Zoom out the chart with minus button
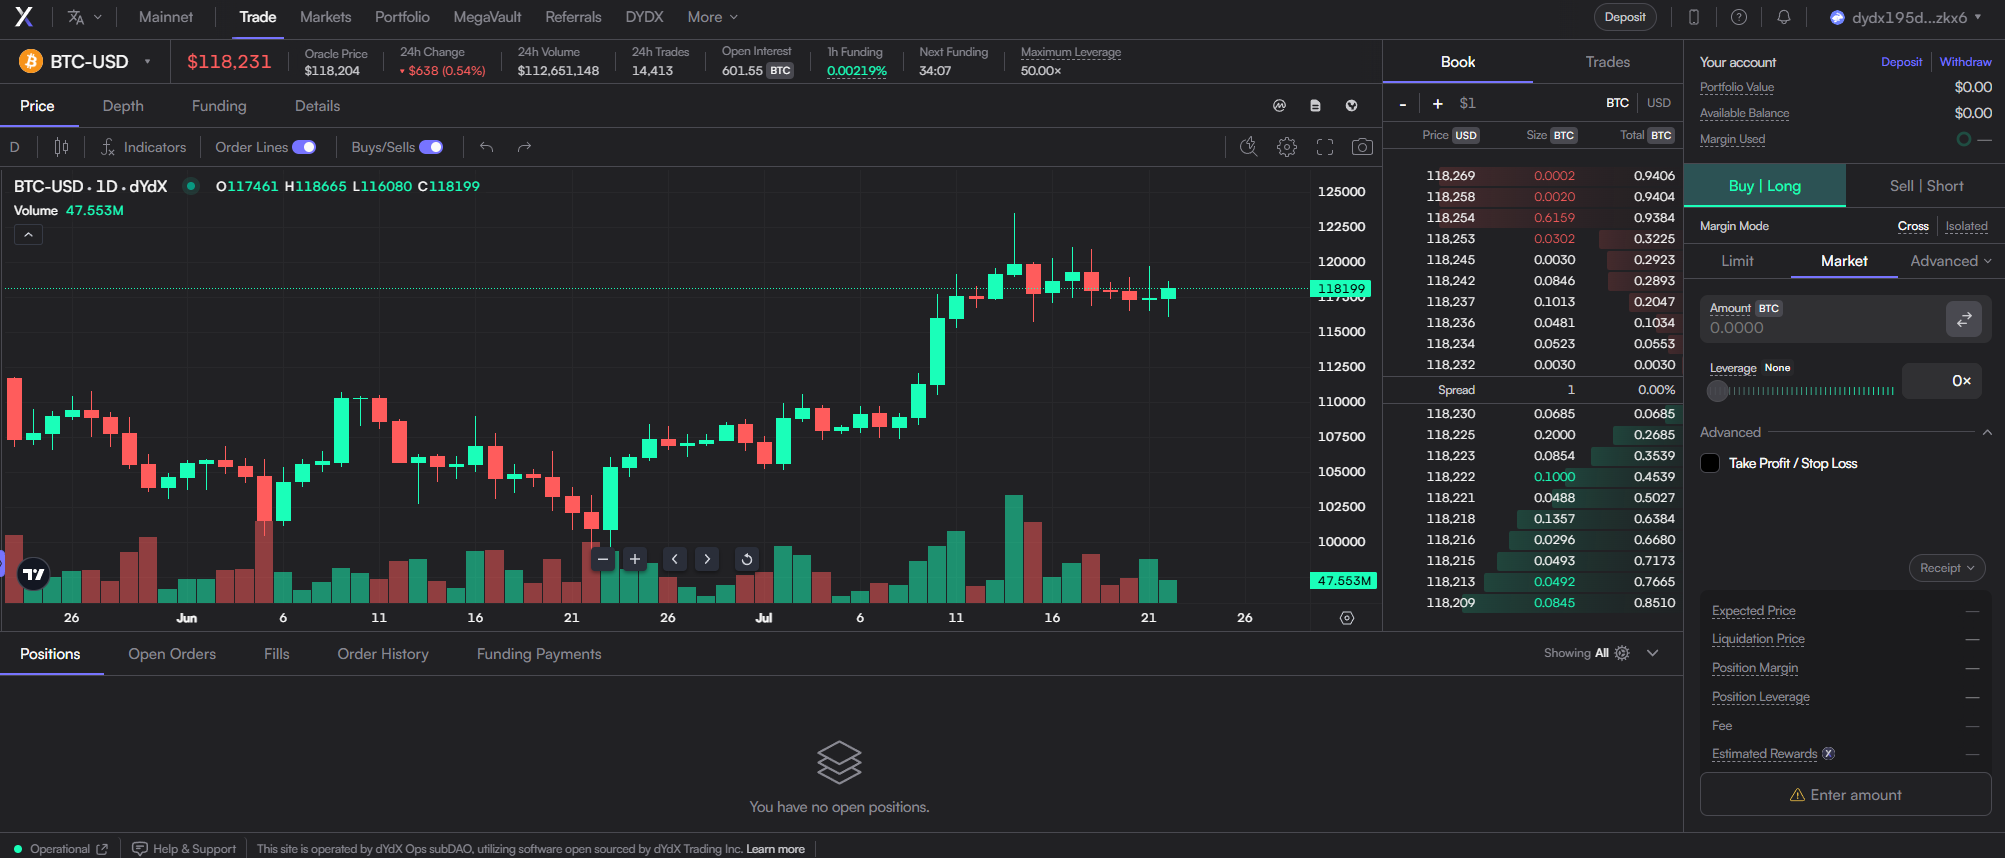 point(603,559)
